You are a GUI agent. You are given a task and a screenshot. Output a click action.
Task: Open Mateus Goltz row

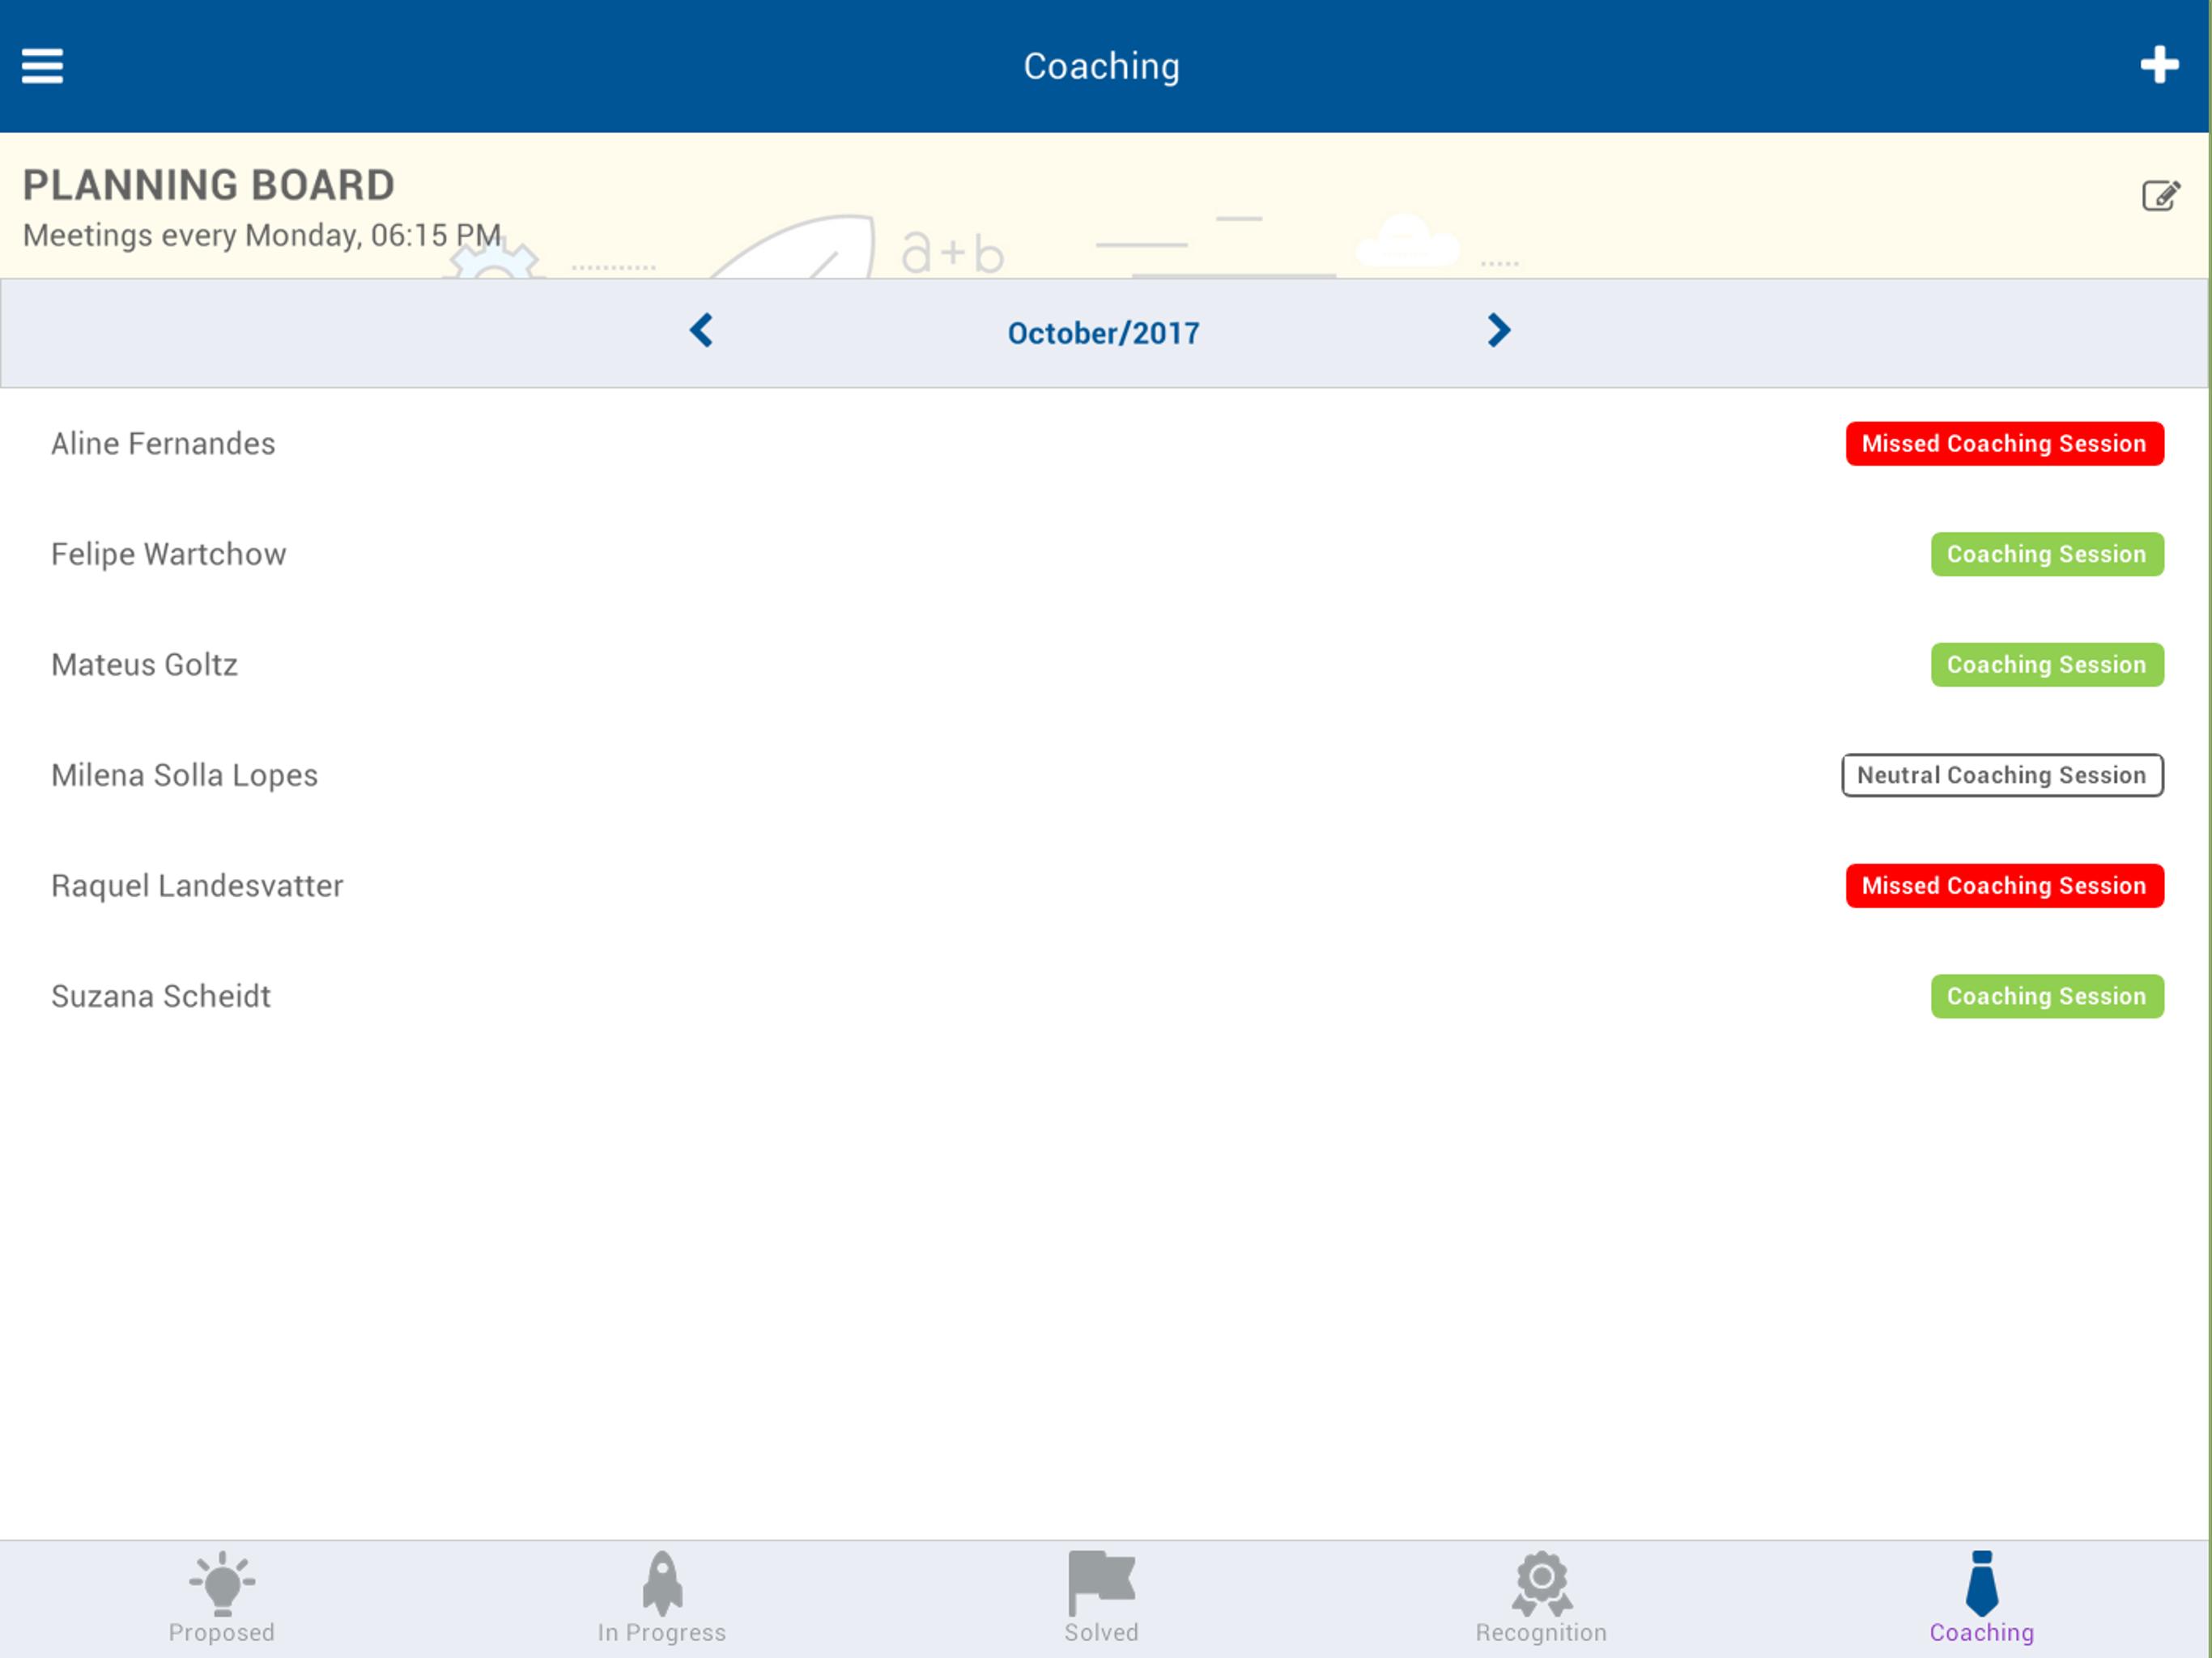(1104, 665)
